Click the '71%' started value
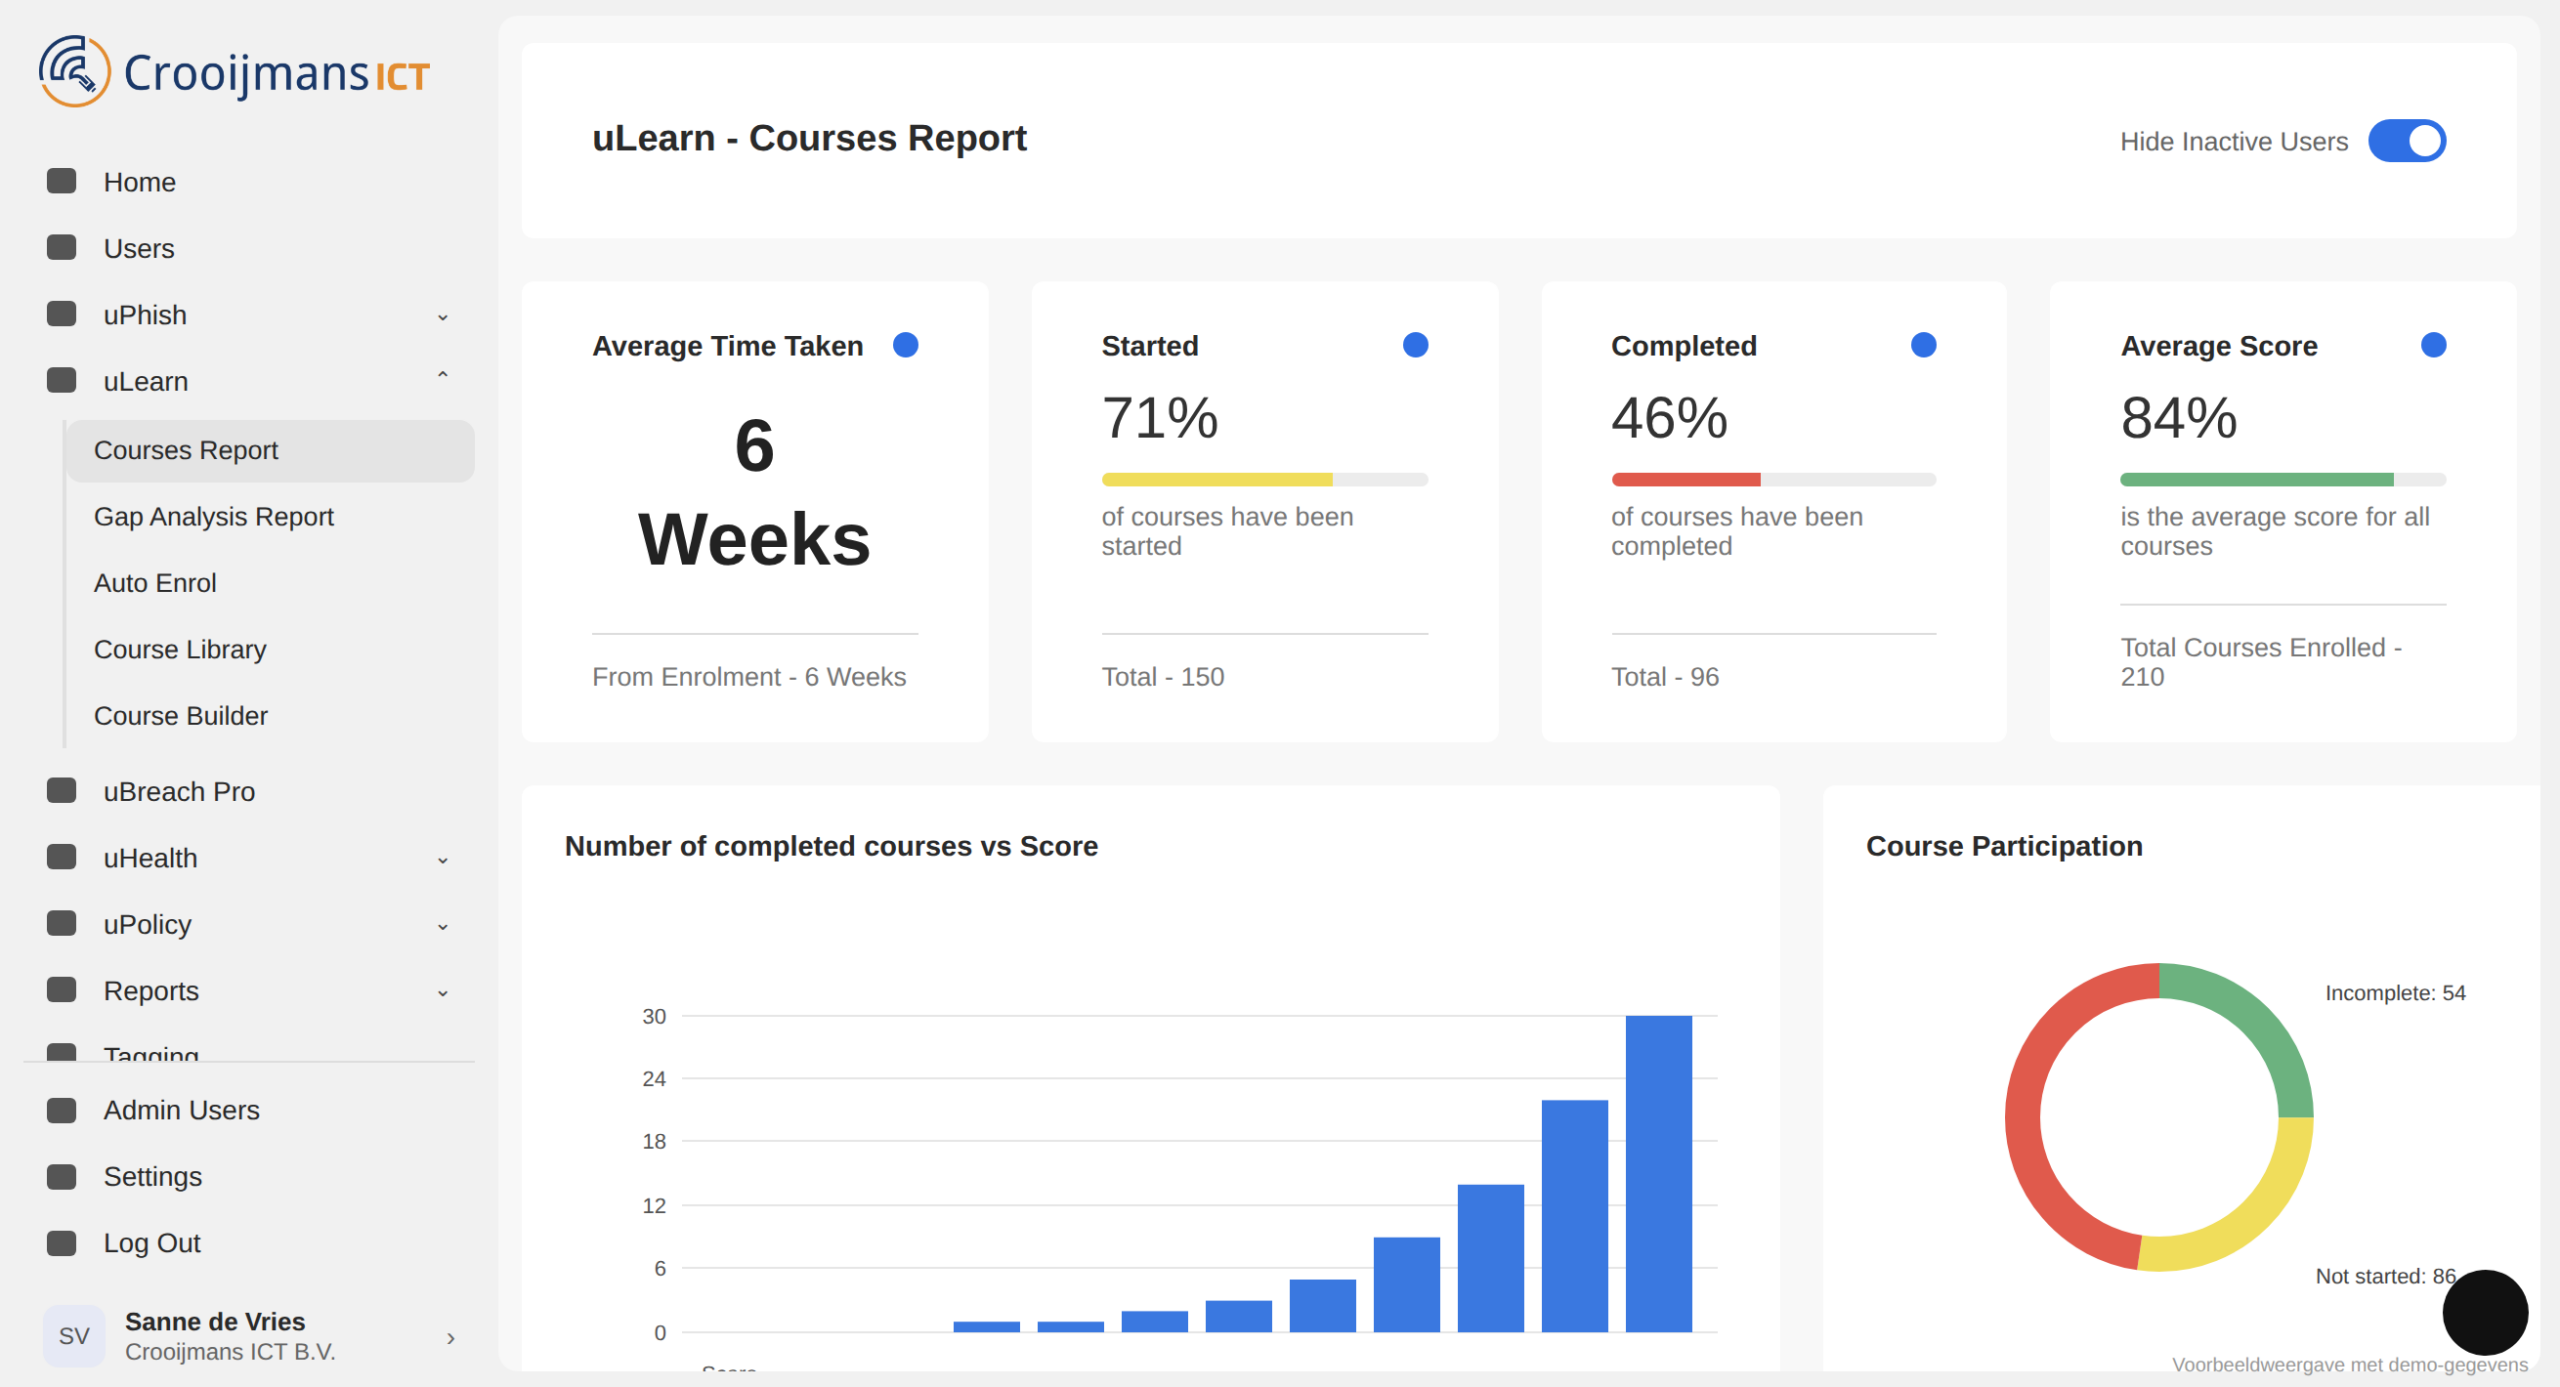This screenshot has height=1387, width=2560. (x=1159, y=418)
